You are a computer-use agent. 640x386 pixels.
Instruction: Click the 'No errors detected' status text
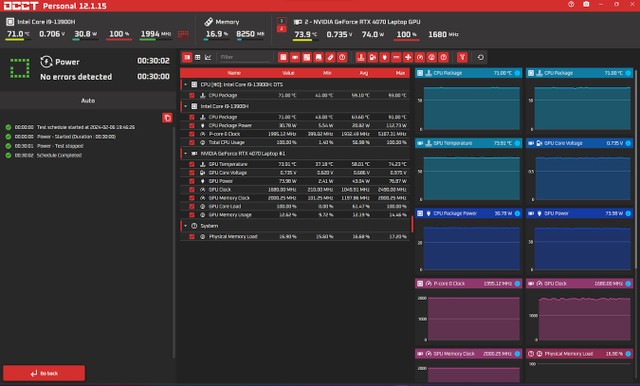76,77
